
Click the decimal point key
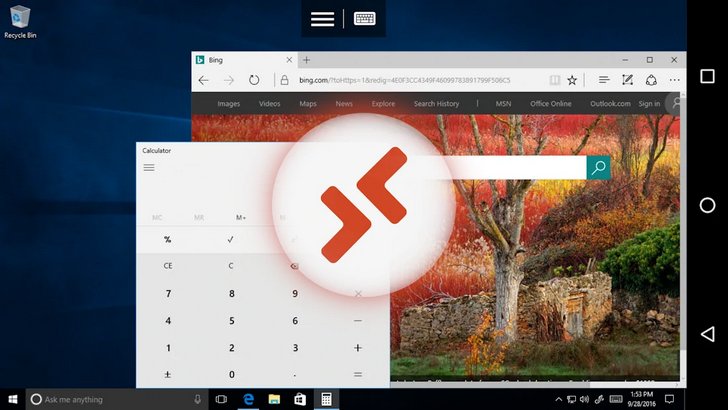point(295,374)
